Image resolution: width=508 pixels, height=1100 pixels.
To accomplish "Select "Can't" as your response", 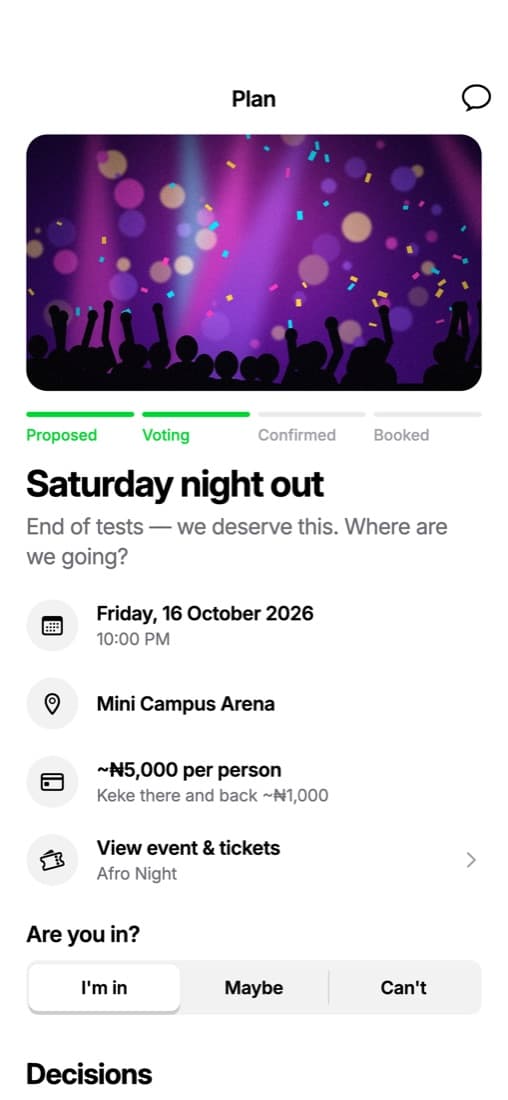I will (x=403, y=988).
